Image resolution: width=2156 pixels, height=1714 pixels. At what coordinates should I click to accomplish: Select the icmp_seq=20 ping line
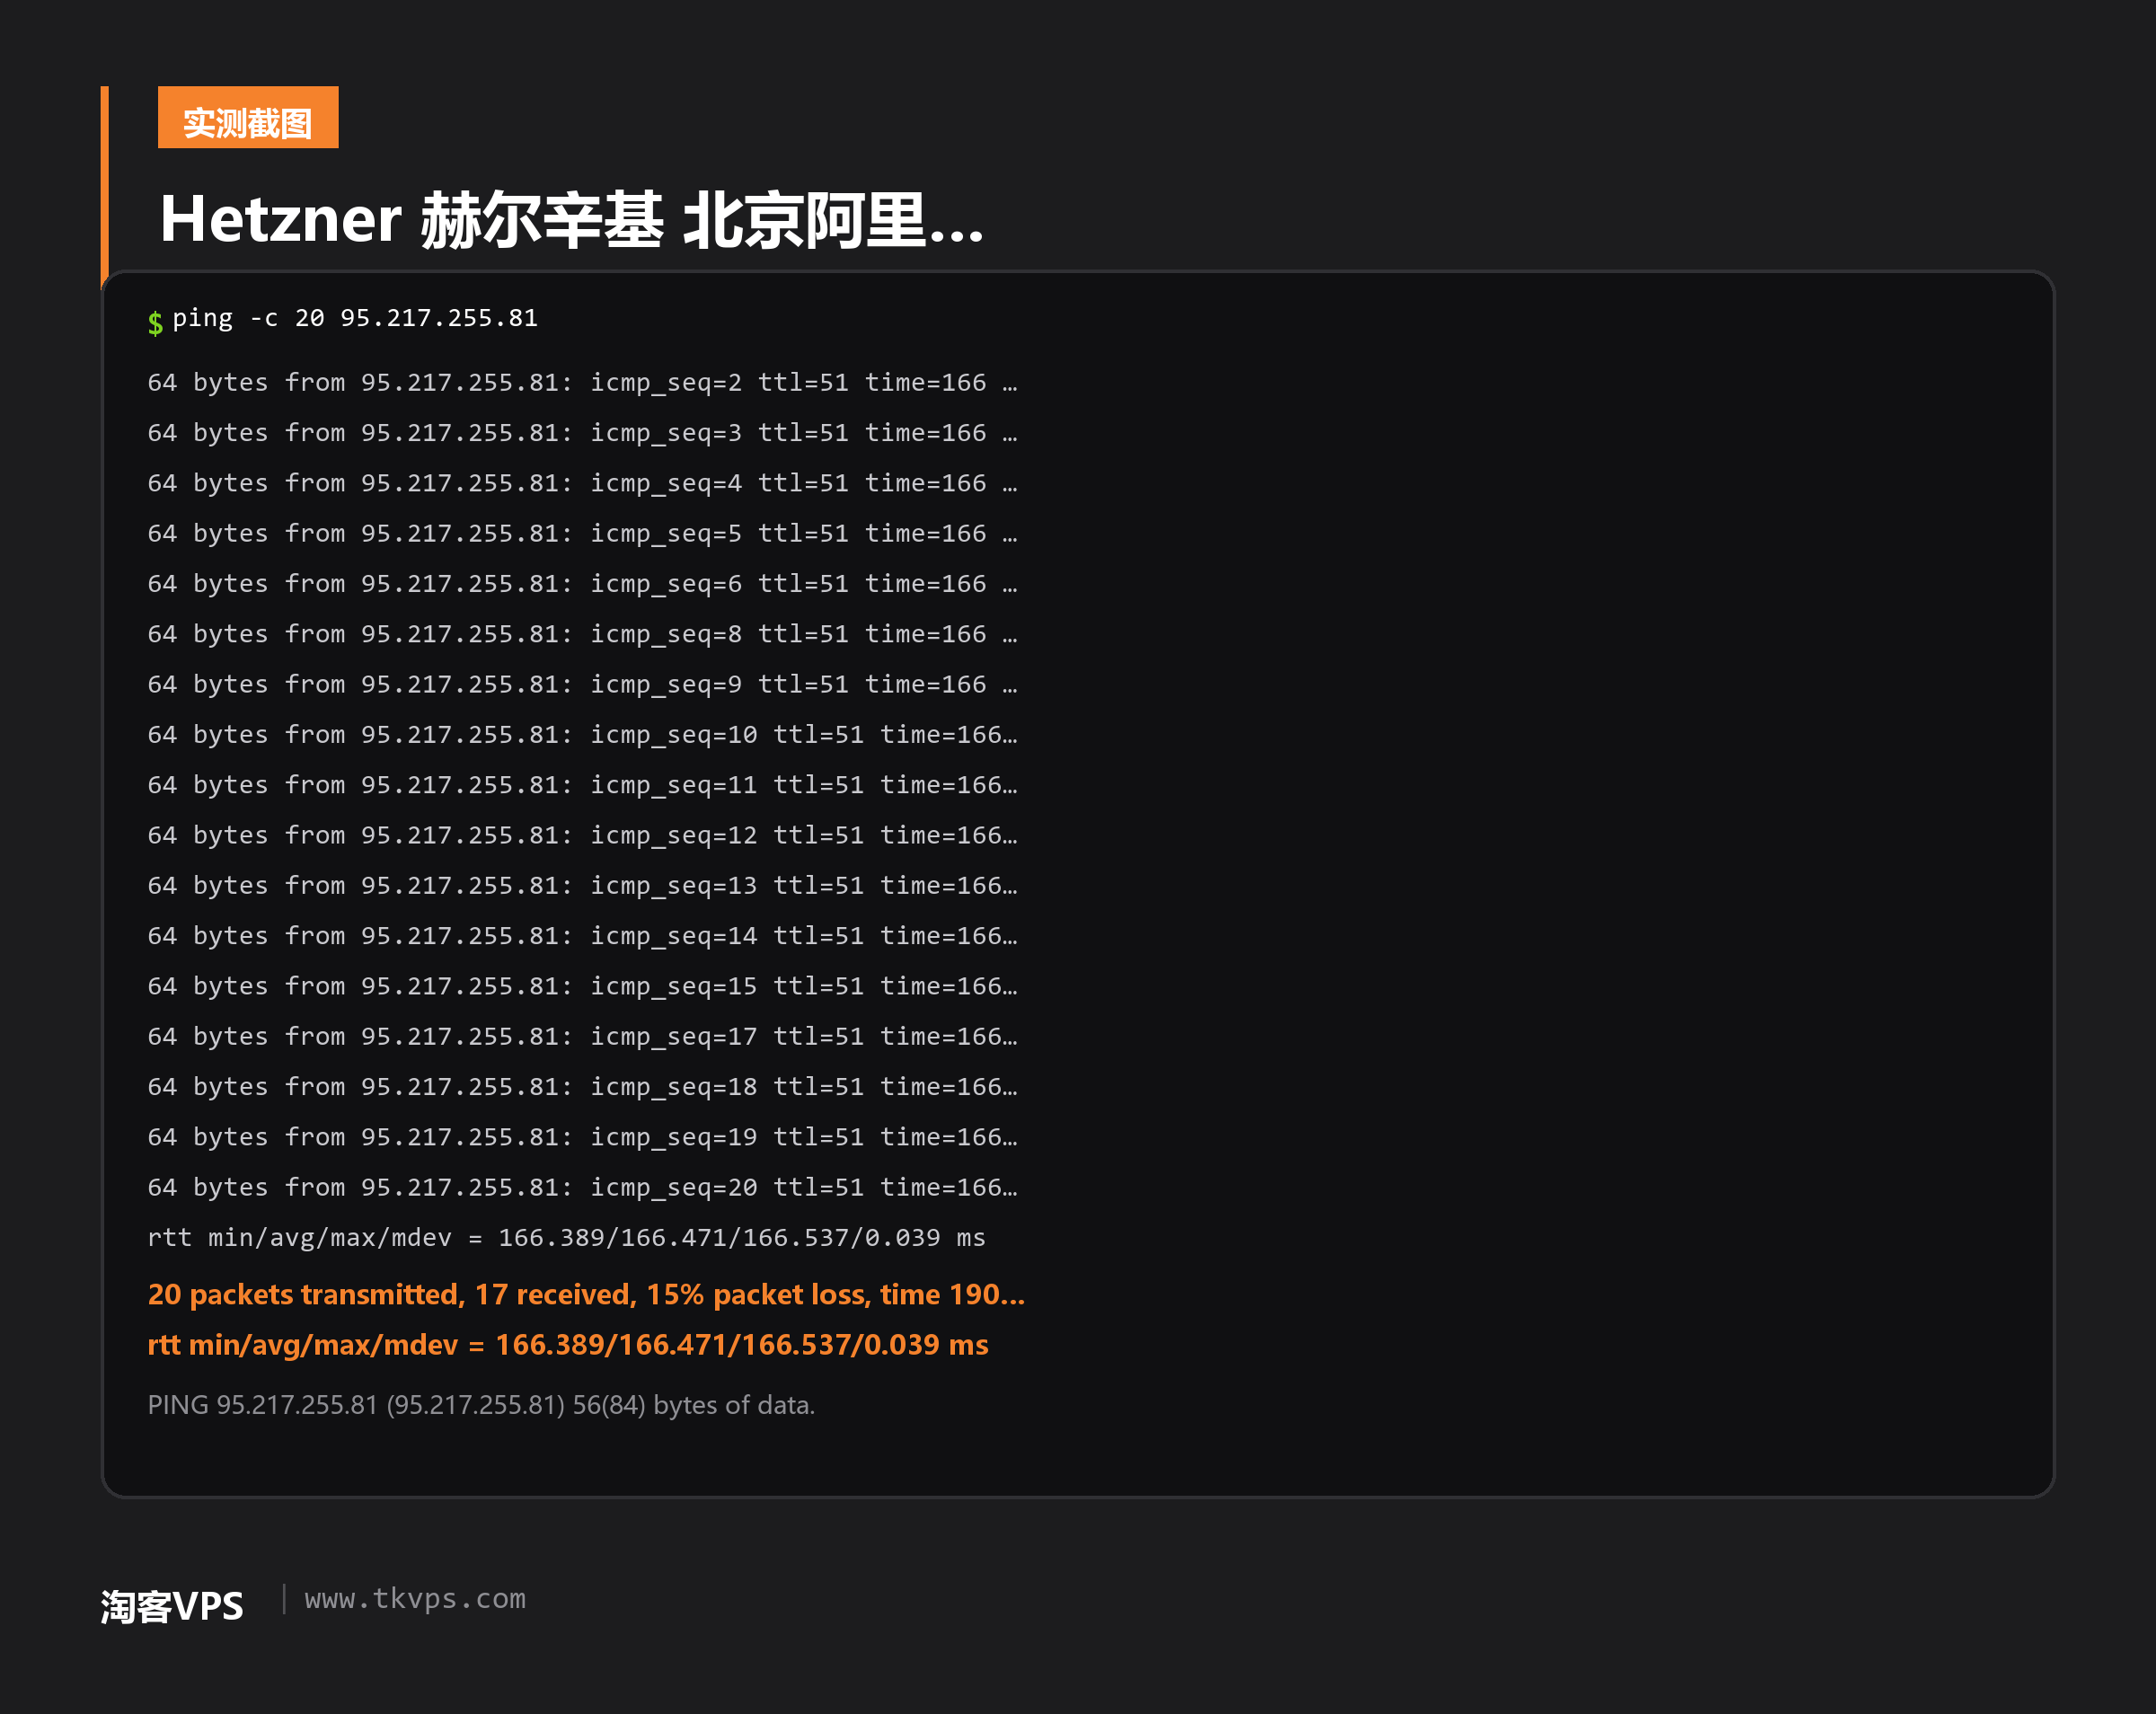pos(582,1188)
